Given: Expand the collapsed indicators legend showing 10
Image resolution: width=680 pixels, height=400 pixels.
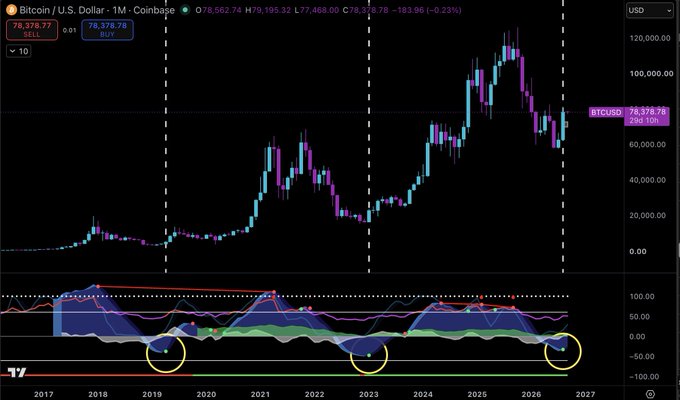Looking at the screenshot, I should tap(18, 51).
